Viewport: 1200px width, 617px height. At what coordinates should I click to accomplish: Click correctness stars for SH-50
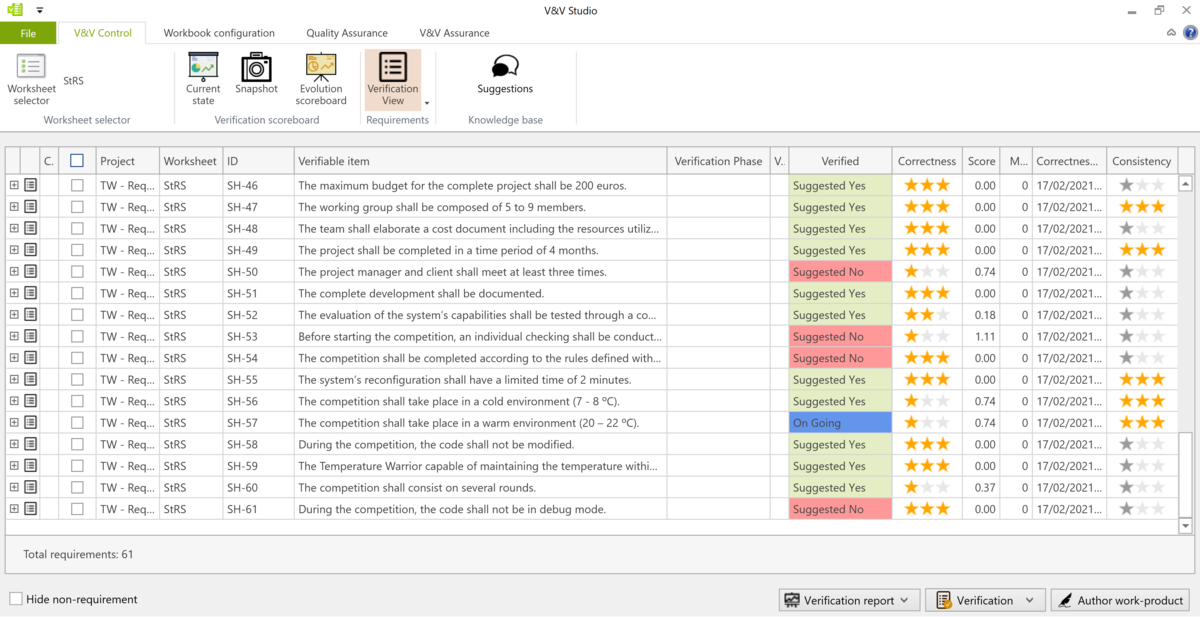(x=927, y=271)
